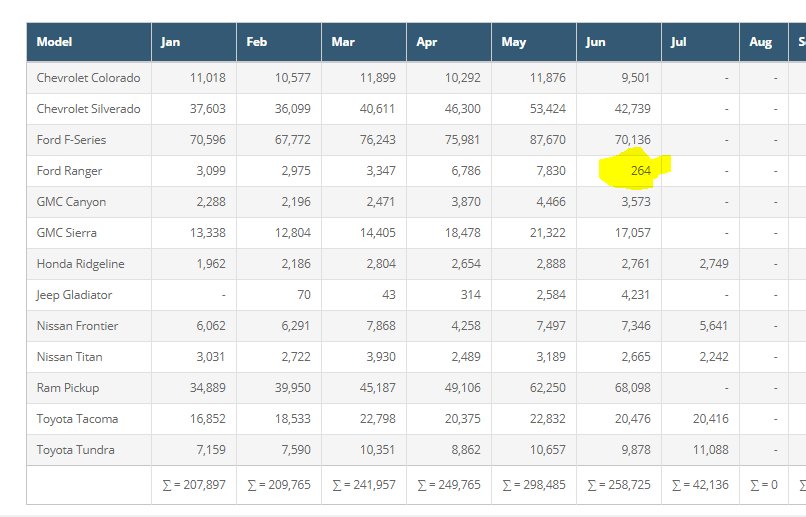
Task: Click Ford F-Series March value 76,243
Action: point(378,140)
